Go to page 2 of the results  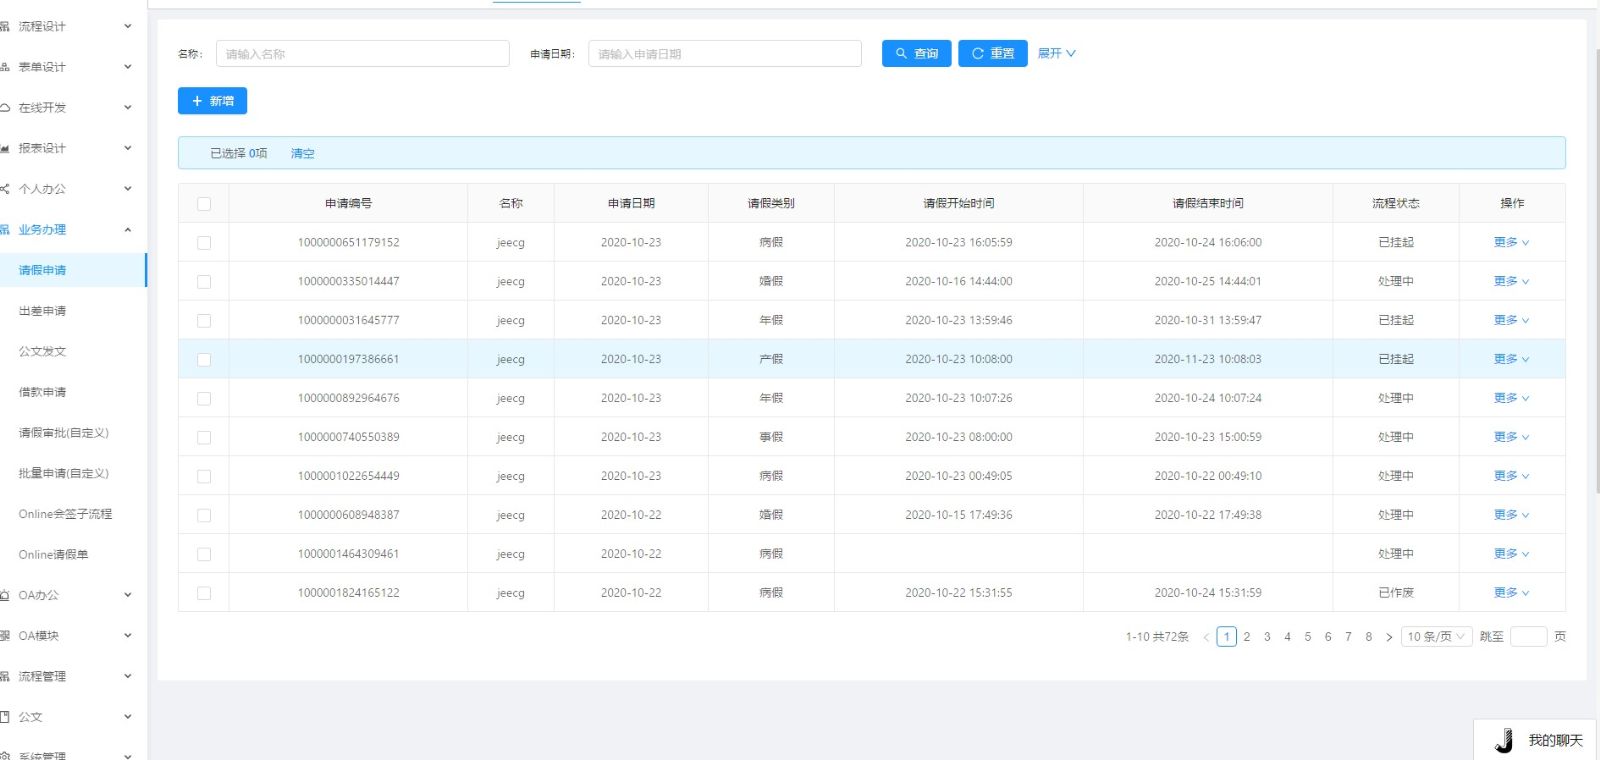tap(1247, 637)
